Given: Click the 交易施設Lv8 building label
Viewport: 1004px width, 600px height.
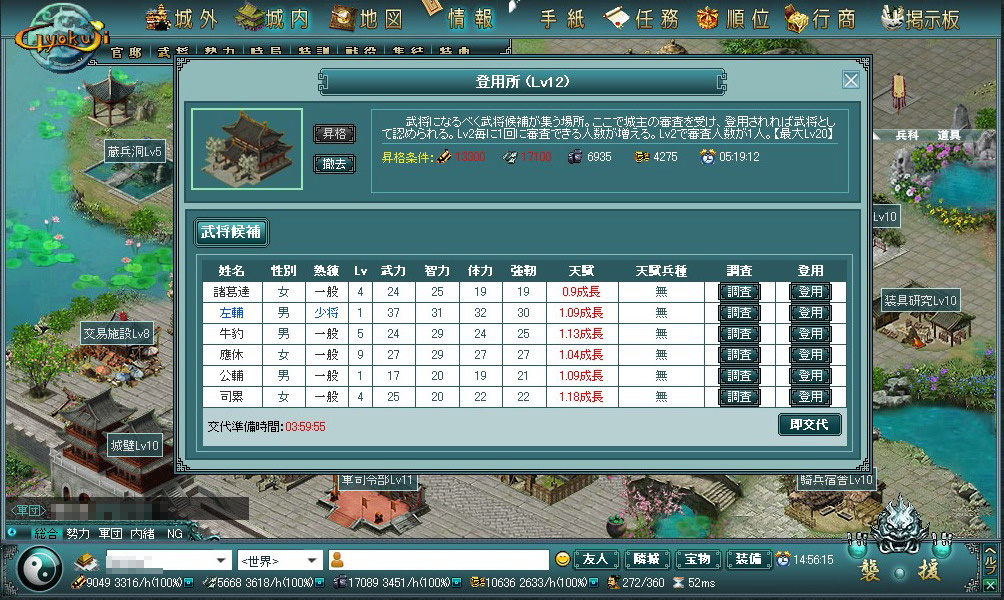Looking at the screenshot, I should click(117, 334).
